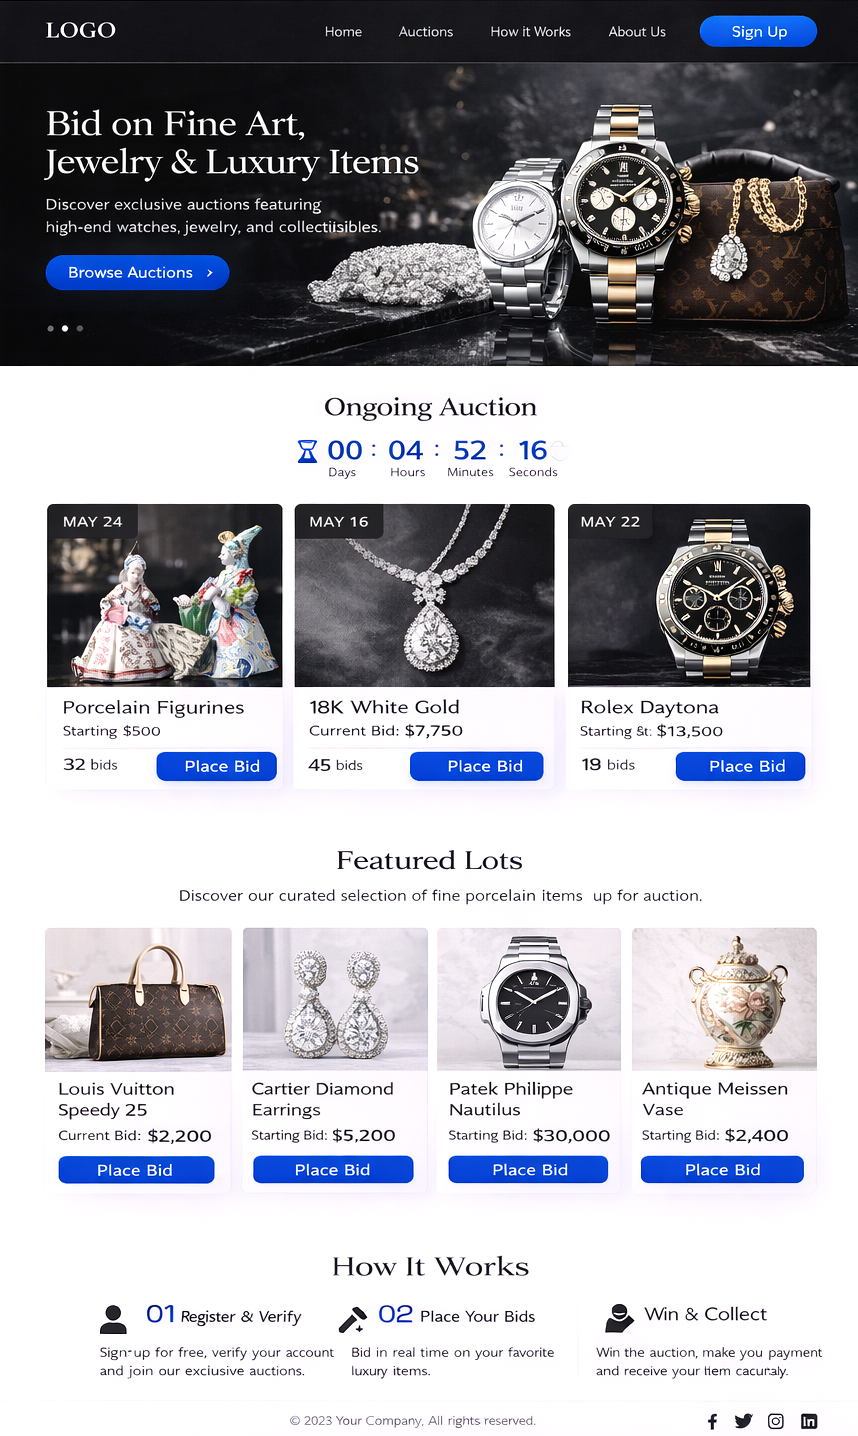
Task: Open the Facebook icon in footer
Action: pyautogui.click(x=712, y=1421)
